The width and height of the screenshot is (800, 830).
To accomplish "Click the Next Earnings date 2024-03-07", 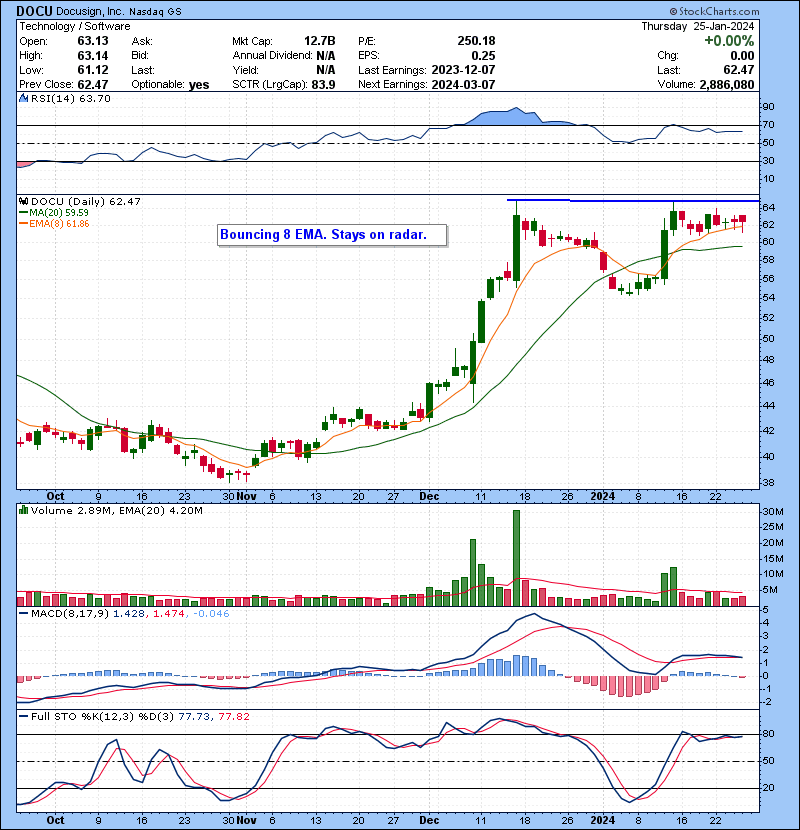I will pyautogui.click(x=463, y=85).
